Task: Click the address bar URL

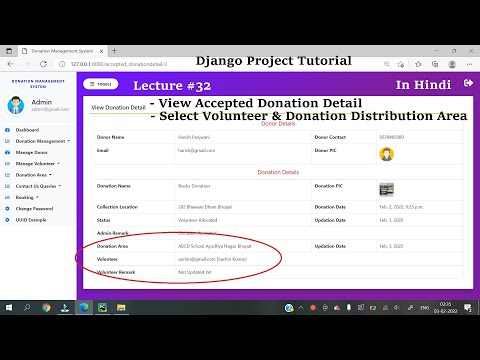Action: 119,64
